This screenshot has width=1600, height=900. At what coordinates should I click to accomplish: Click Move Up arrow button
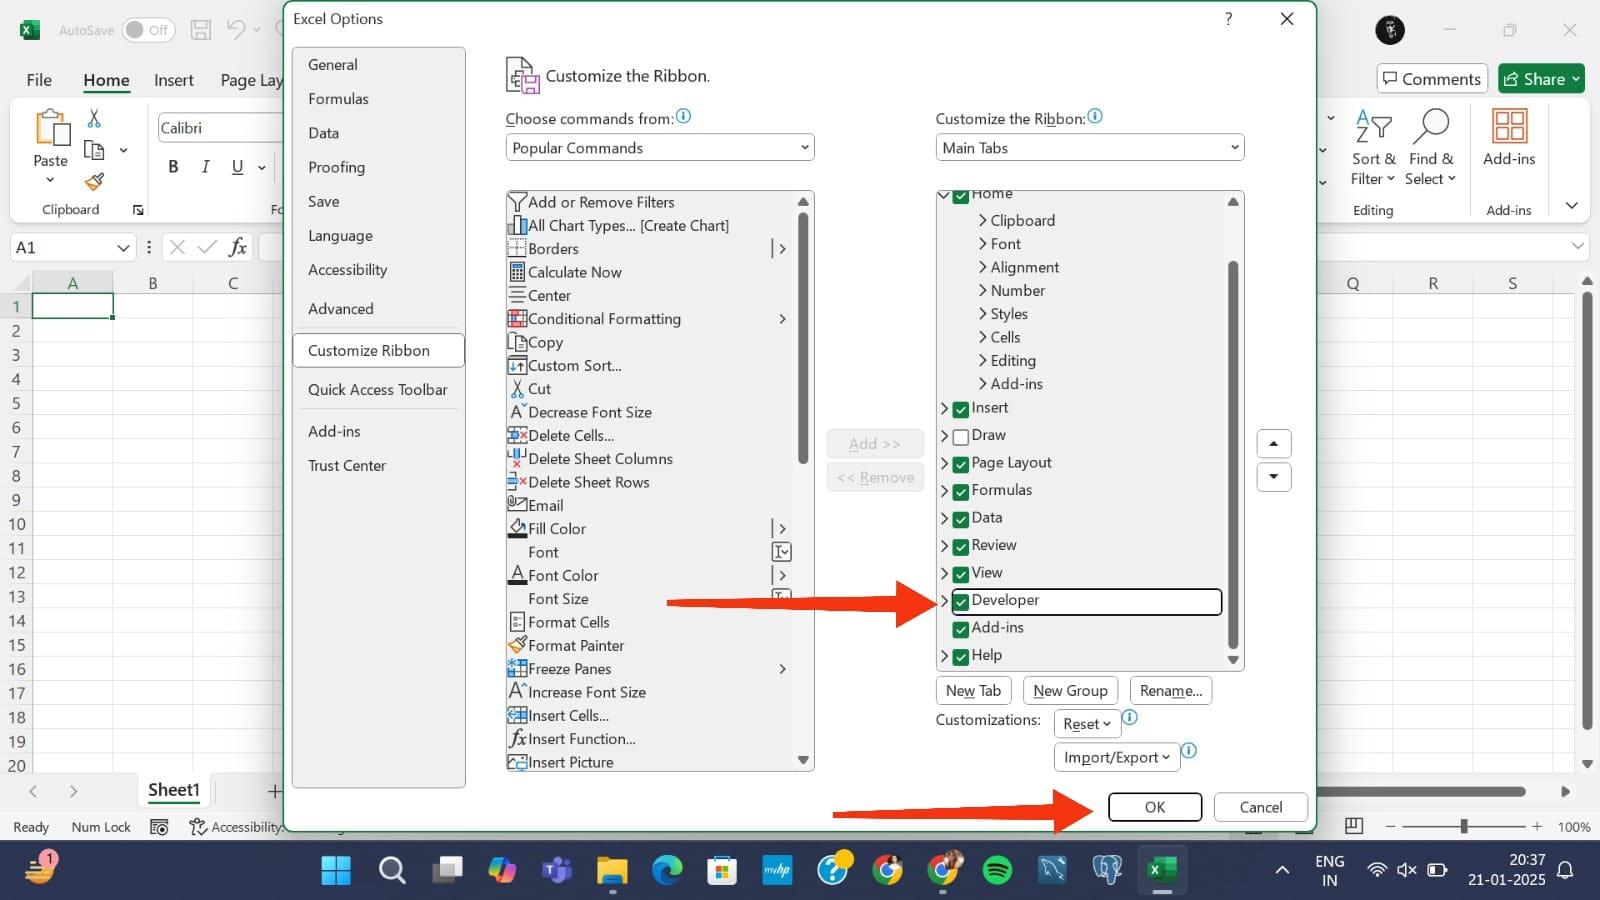tap(1273, 444)
